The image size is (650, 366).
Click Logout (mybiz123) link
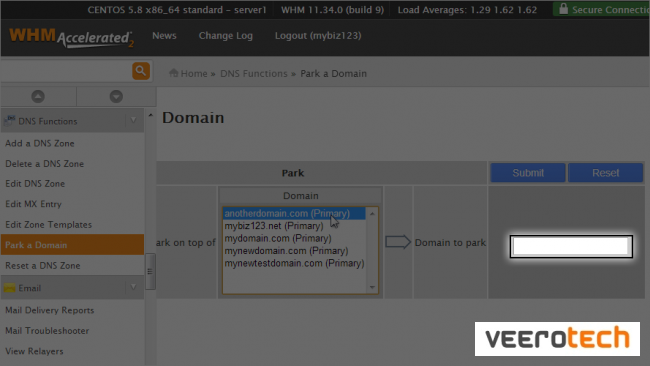click(x=318, y=36)
